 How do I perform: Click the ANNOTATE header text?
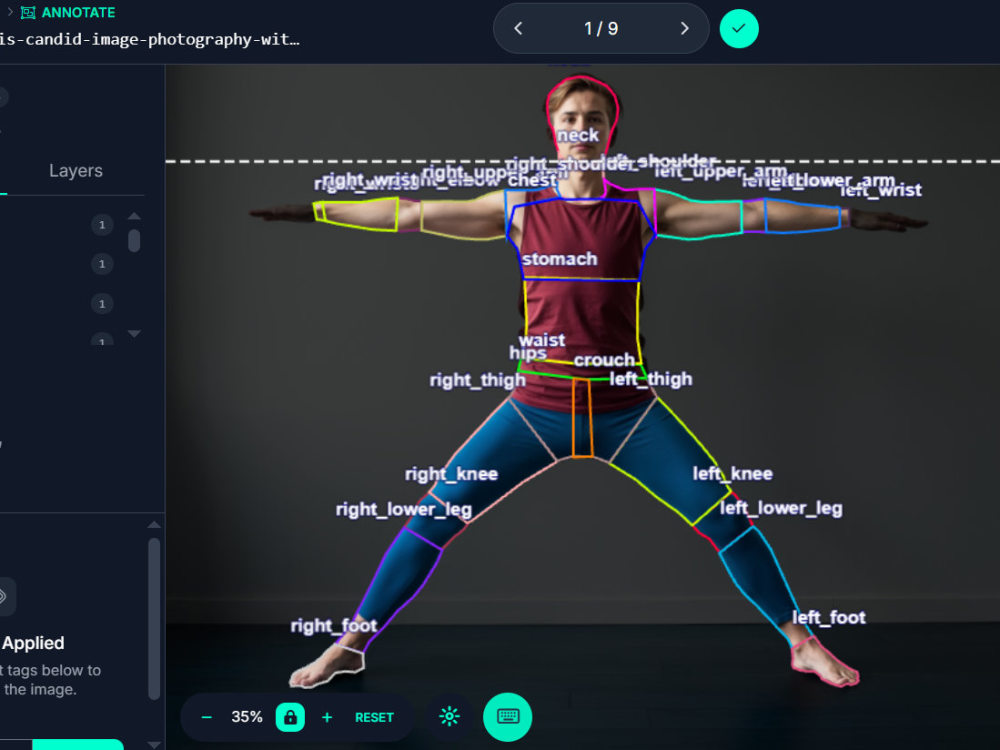(78, 12)
